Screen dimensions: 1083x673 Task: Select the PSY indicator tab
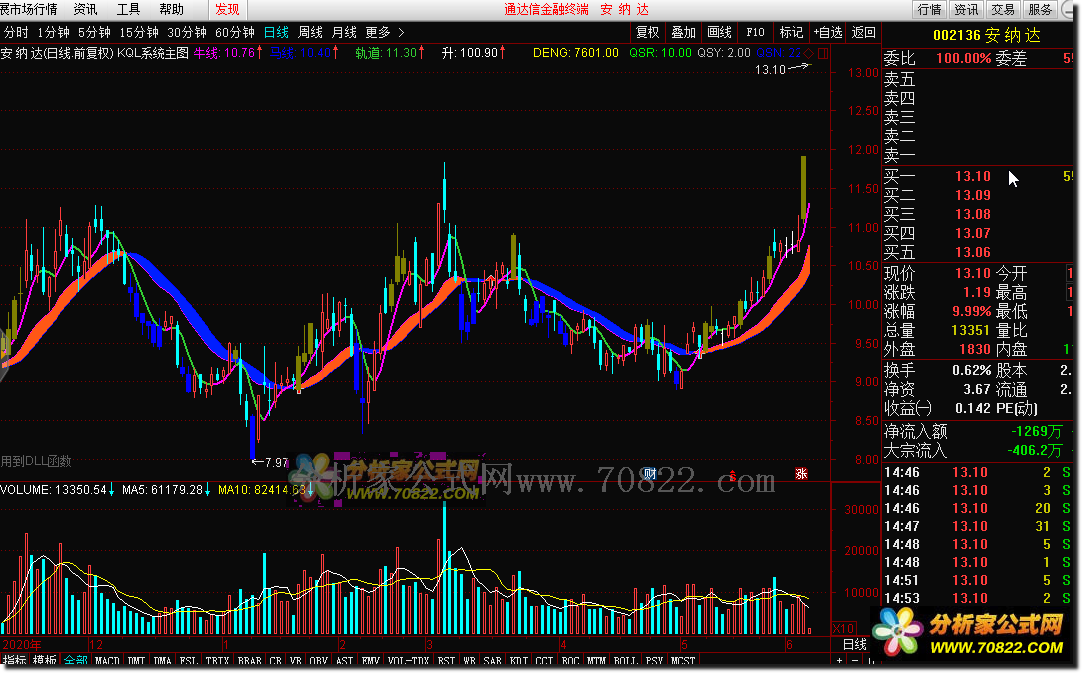(x=654, y=661)
